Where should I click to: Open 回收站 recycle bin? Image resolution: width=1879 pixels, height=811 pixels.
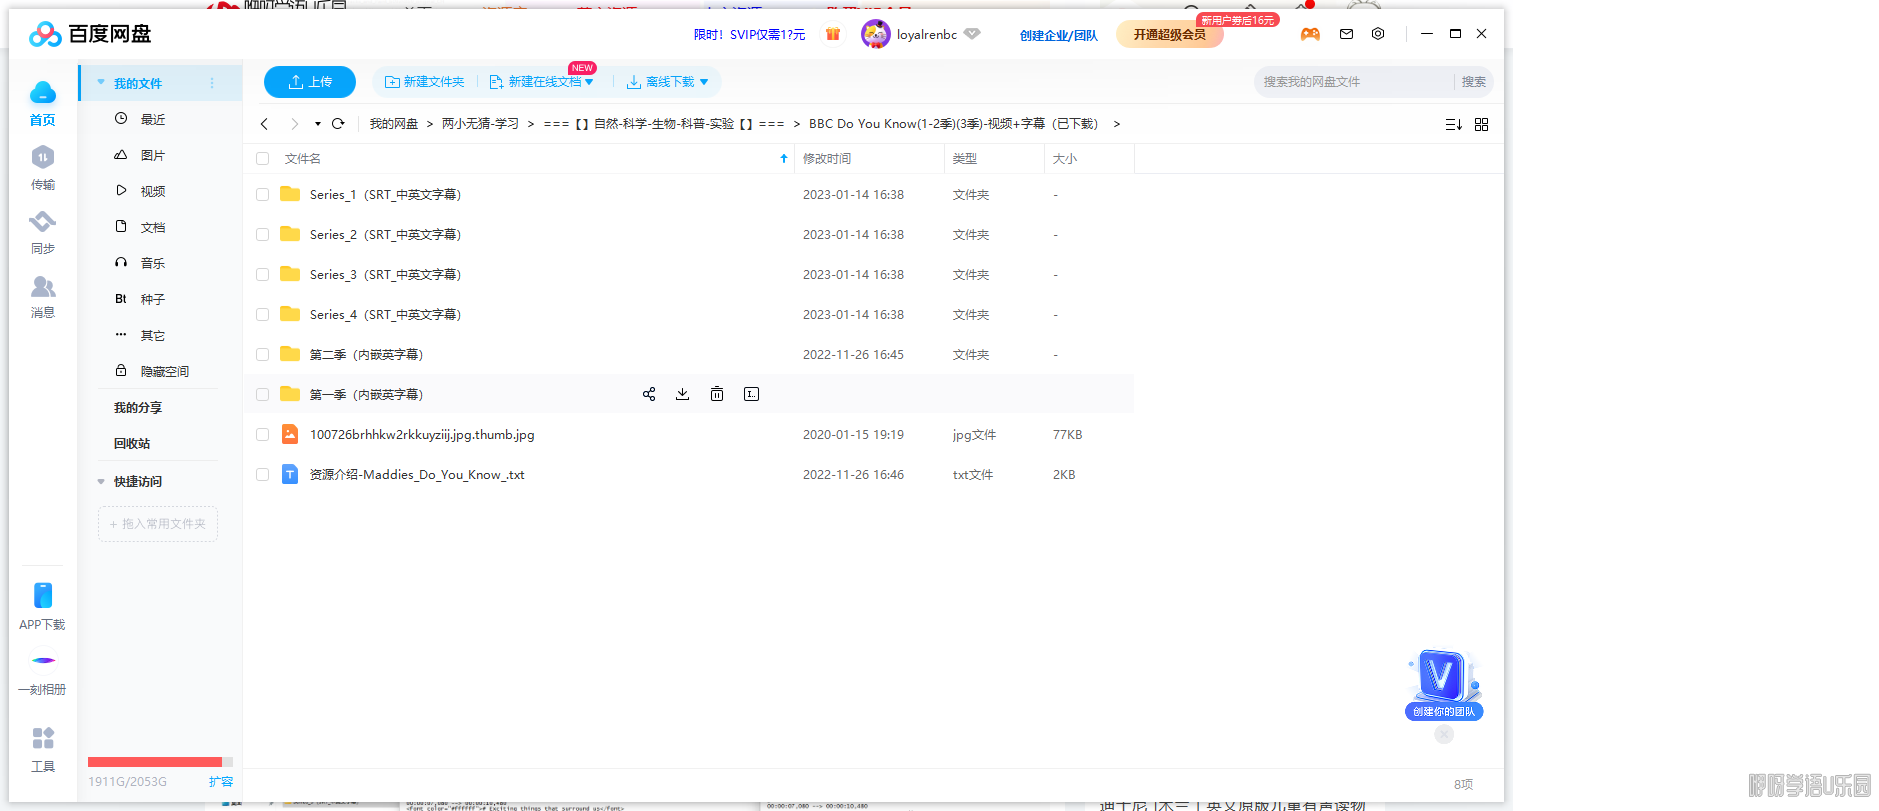[x=132, y=443]
